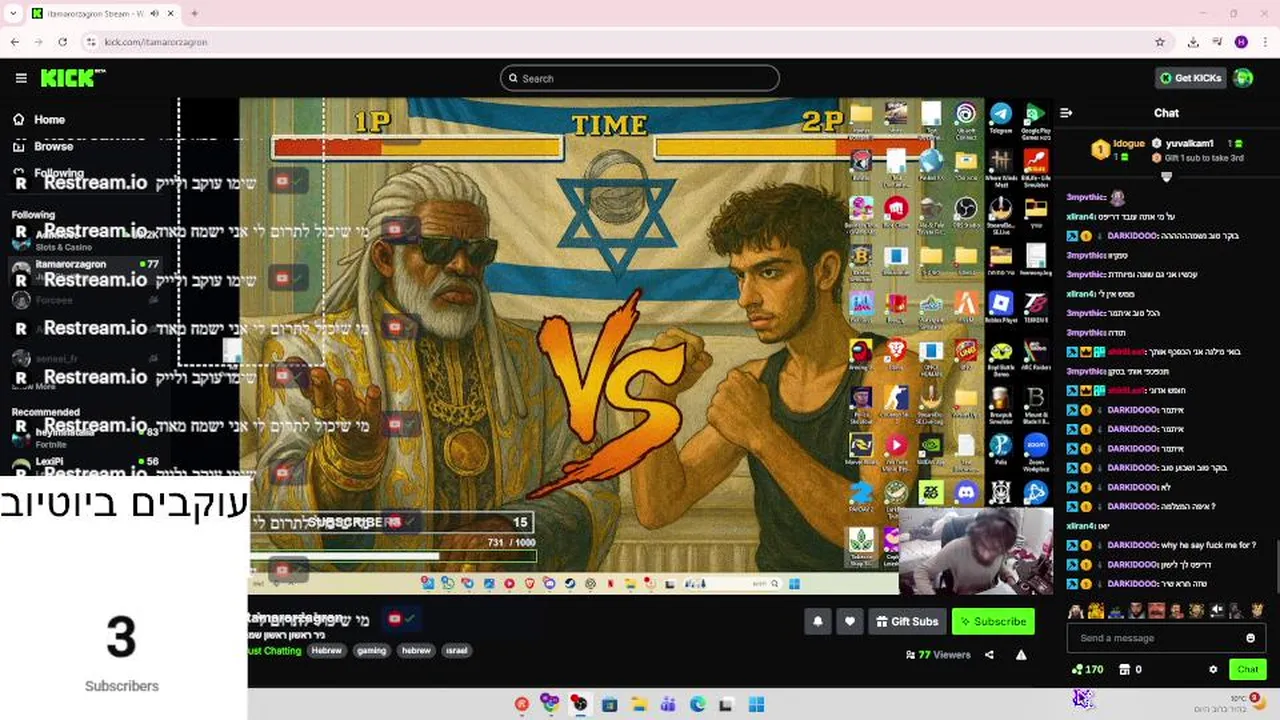Click ldogue on gift leaderboard
Image resolution: width=1280 pixels, height=720 pixels.
coord(1129,144)
